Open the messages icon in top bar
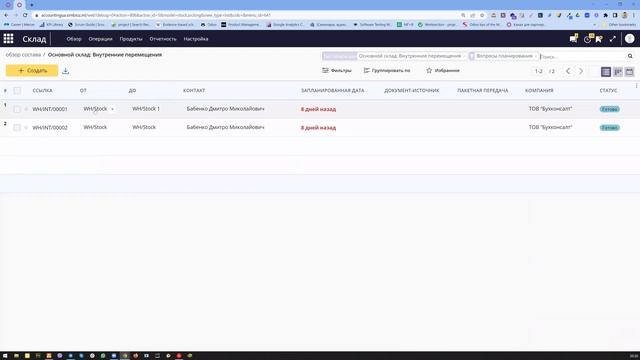The width and height of the screenshot is (640, 360). (573, 39)
